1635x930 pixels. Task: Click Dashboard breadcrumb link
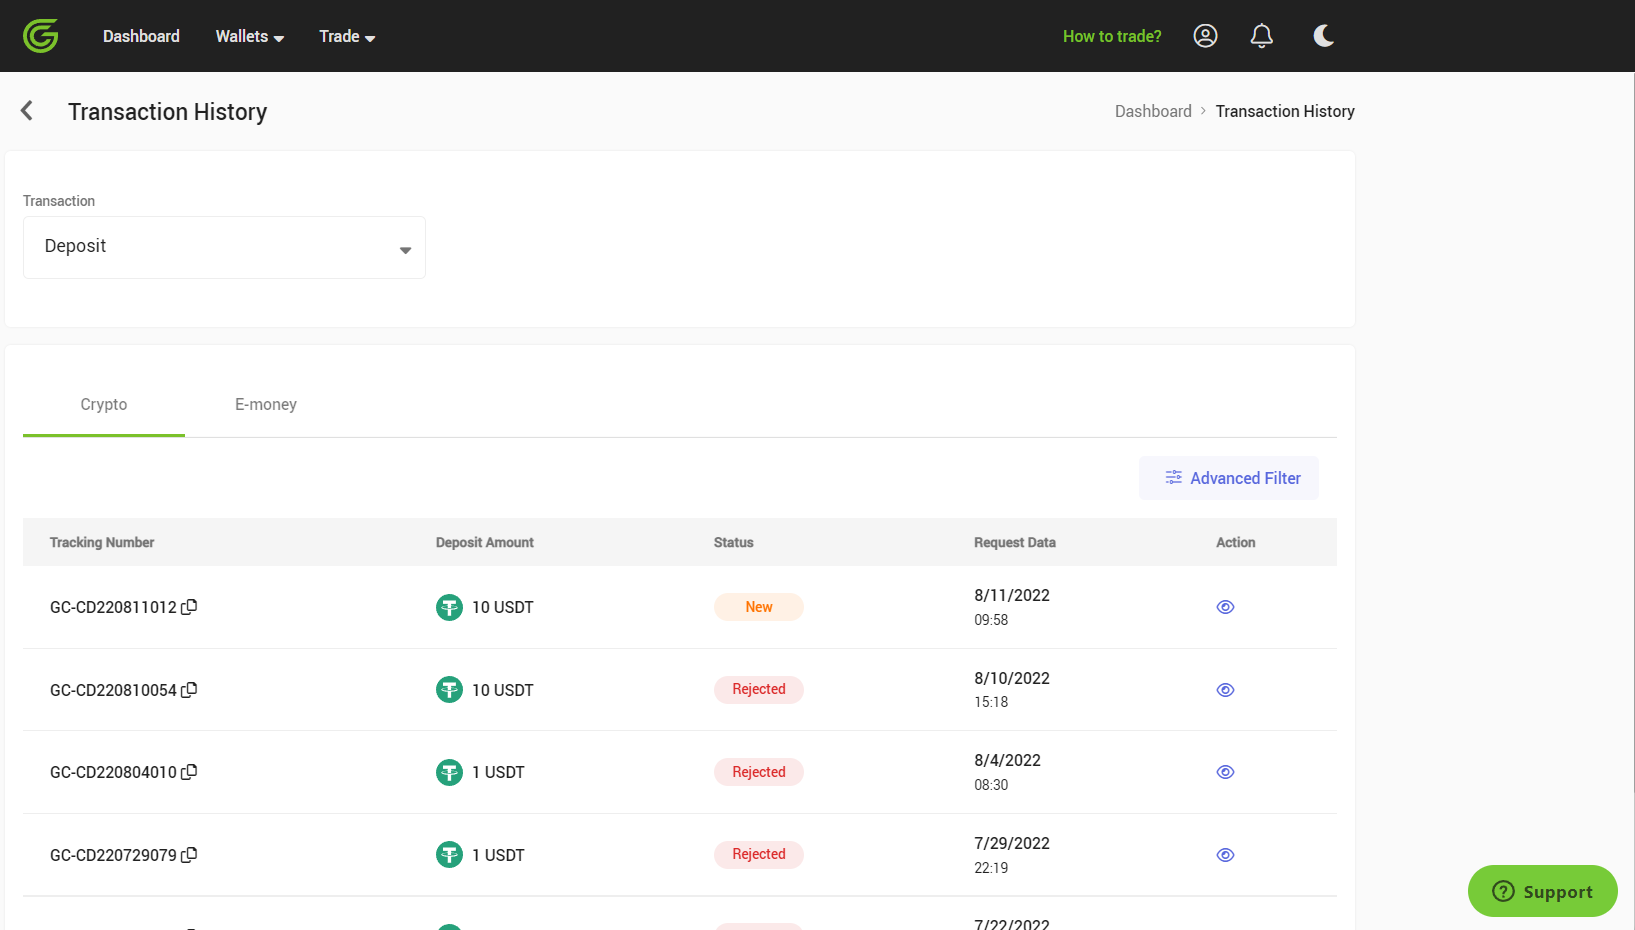pyautogui.click(x=1153, y=111)
